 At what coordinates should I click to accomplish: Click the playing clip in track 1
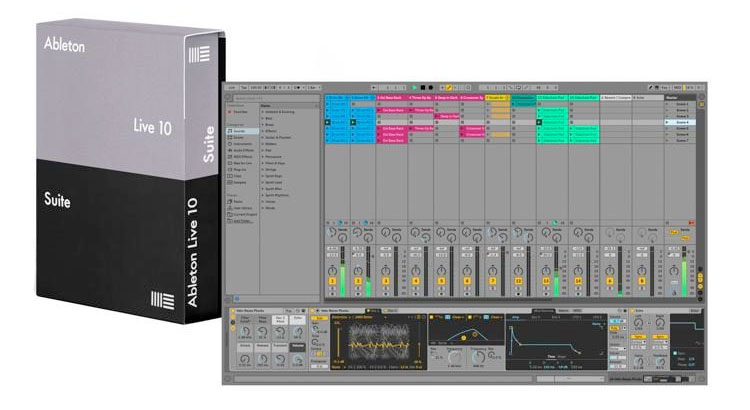coord(337,122)
